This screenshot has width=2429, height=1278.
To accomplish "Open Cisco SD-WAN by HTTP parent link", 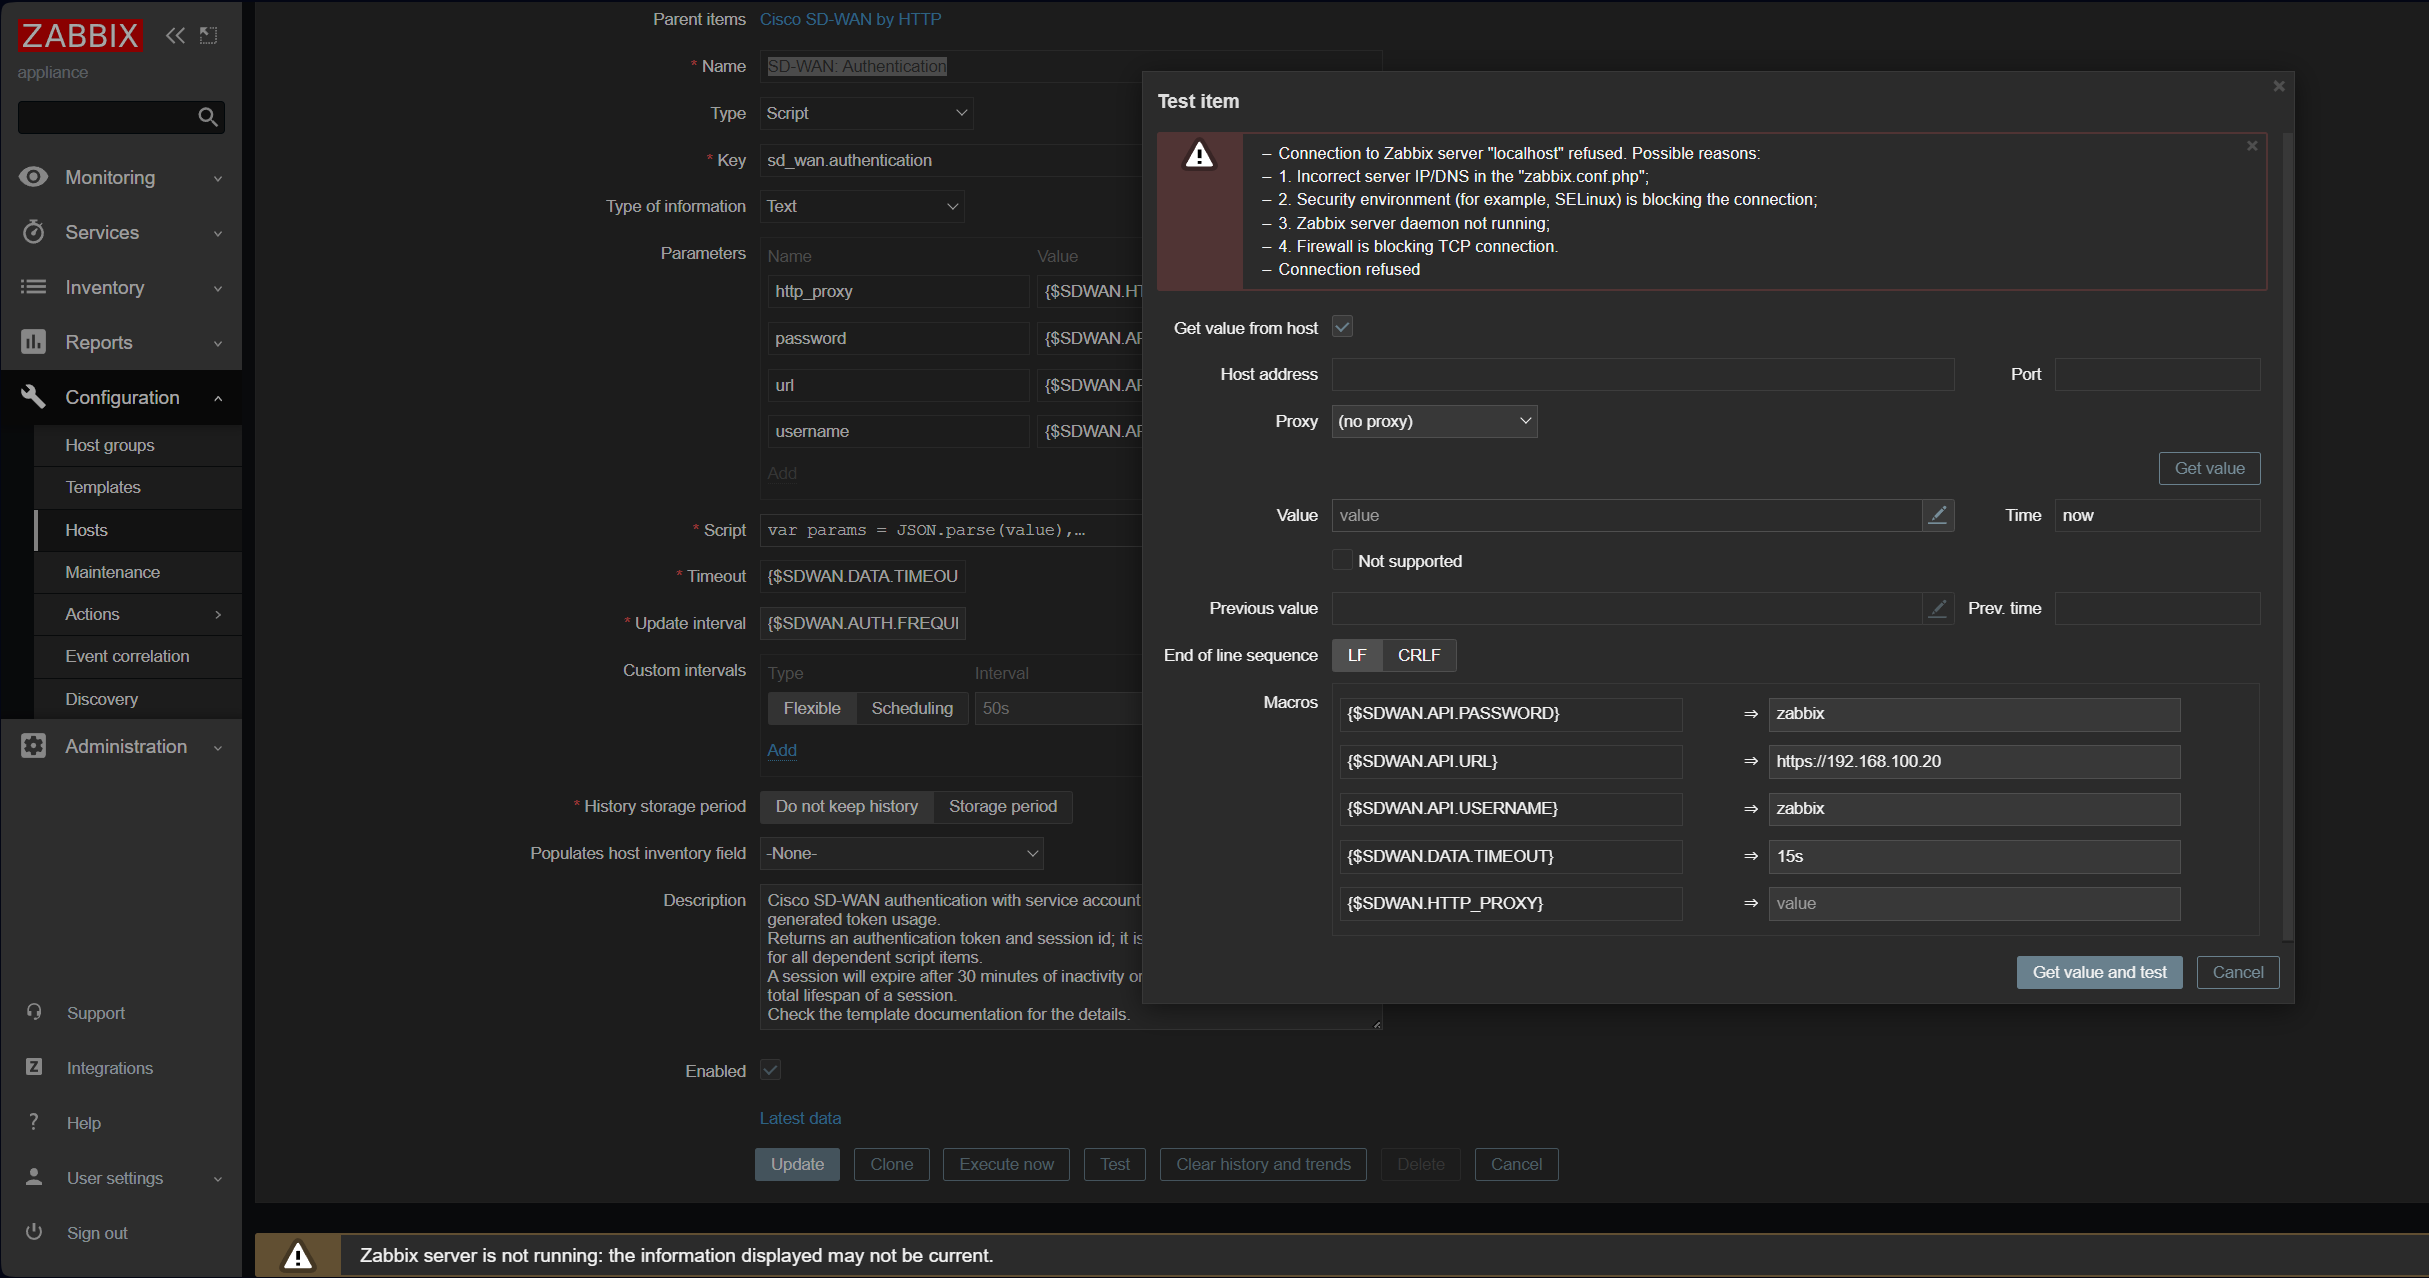I will coord(850,19).
